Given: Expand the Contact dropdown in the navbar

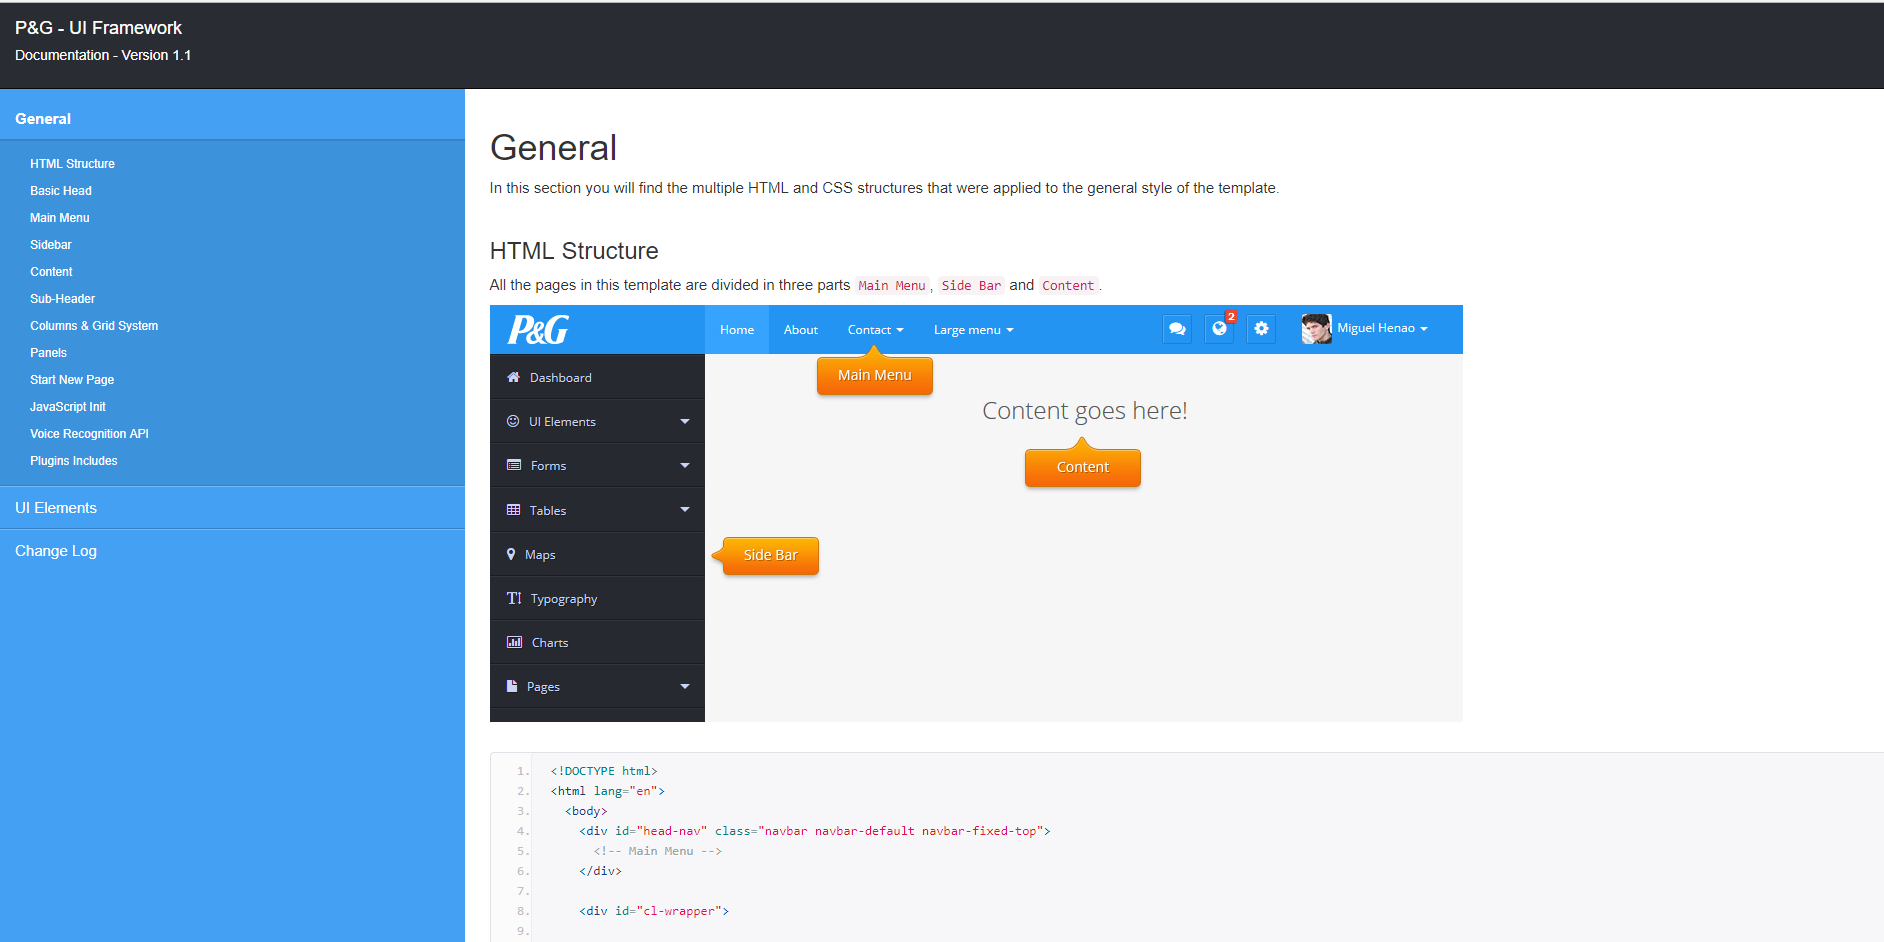Looking at the screenshot, I should tap(874, 329).
